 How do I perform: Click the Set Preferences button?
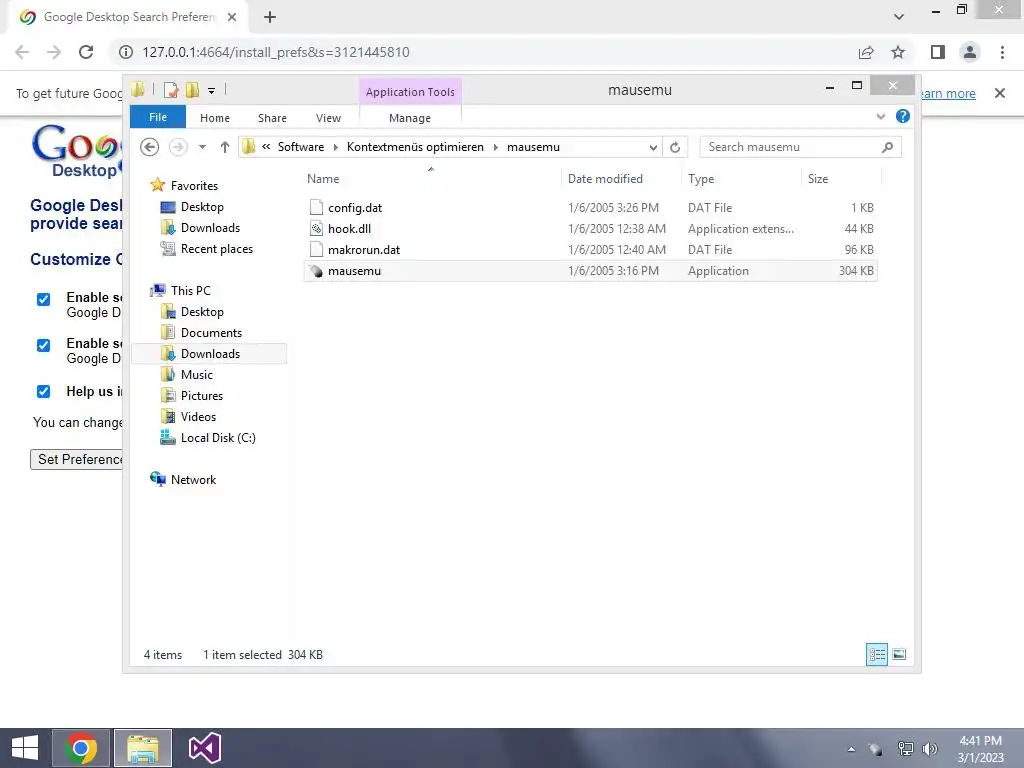[76, 459]
